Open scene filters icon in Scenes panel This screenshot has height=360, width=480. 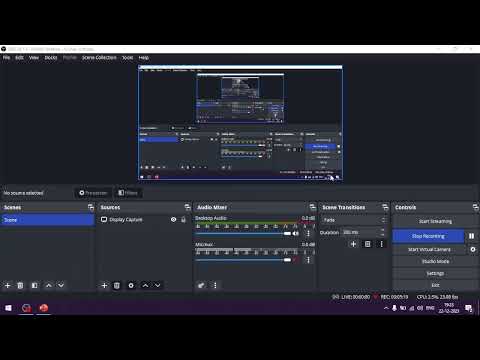click(x=34, y=285)
